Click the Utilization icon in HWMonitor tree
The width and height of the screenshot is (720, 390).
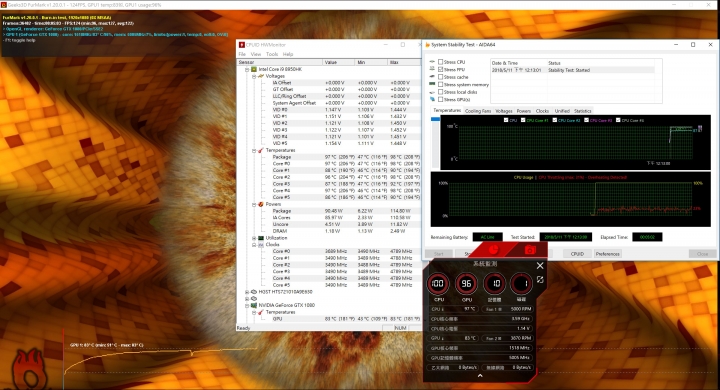pos(261,238)
